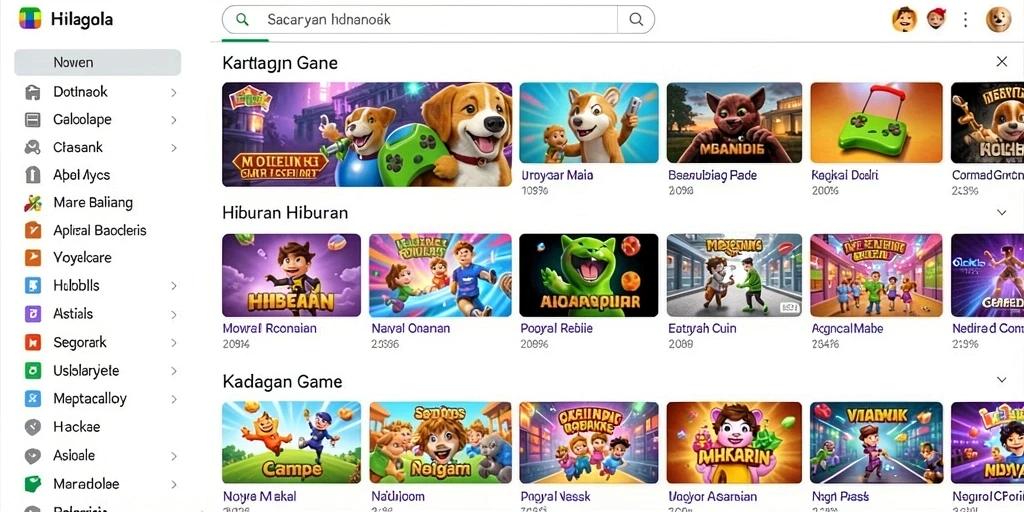Expand the Claeank sidebar chevron
Screen dimensions: 1024x512
point(174,148)
